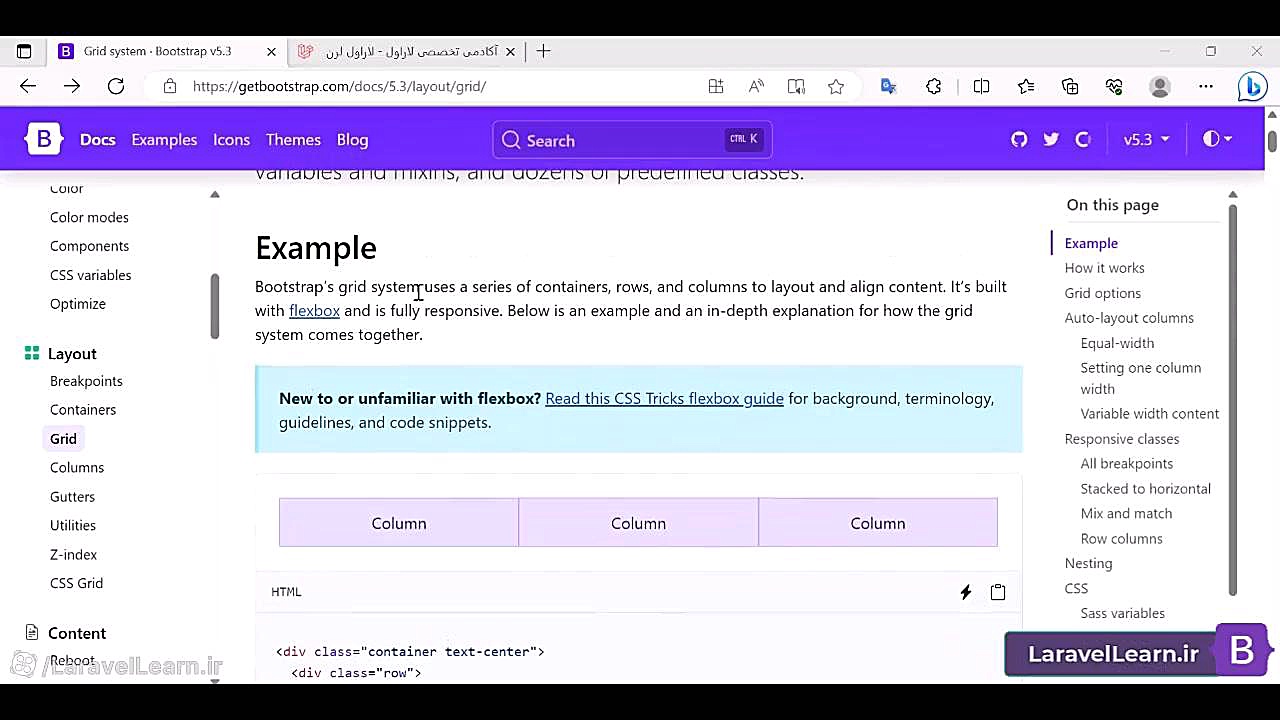Open immersive reader icon
The height and width of the screenshot is (720, 1280).
coord(796,87)
